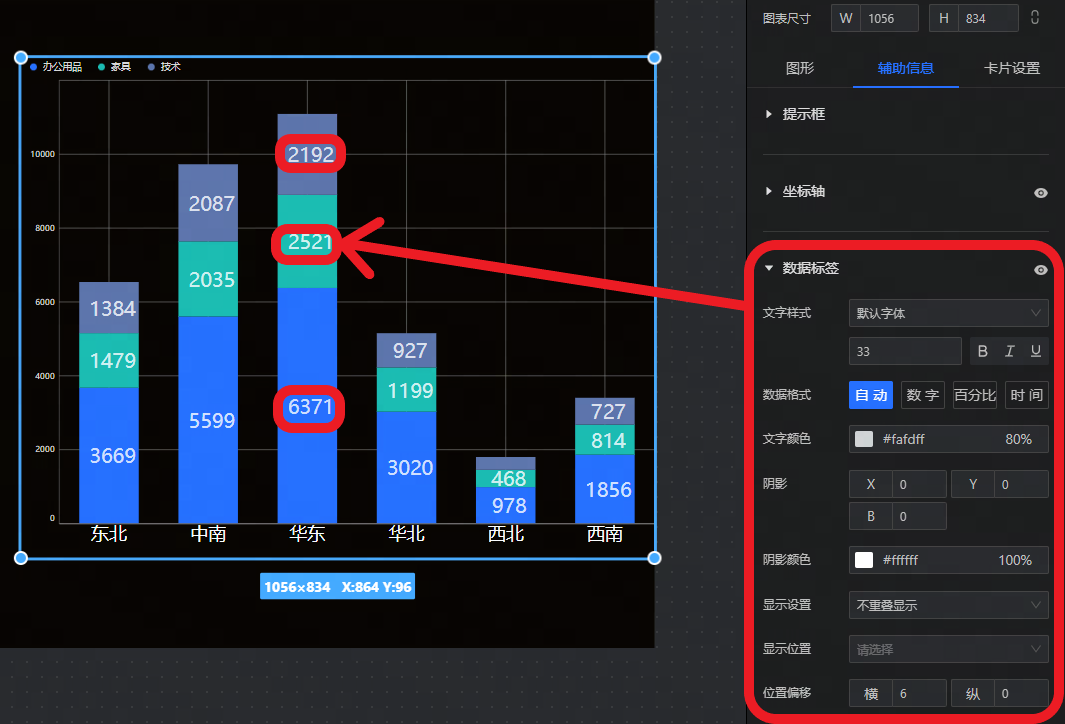The height and width of the screenshot is (724, 1065).
Task: Click the aspect ratio lock icon
Action: [x=1035, y=17]
